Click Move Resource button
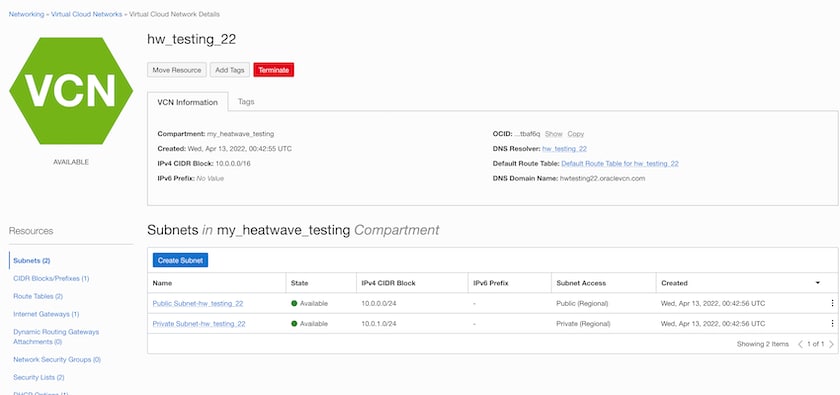The image size is (840, 395). (x=177, y=70)
